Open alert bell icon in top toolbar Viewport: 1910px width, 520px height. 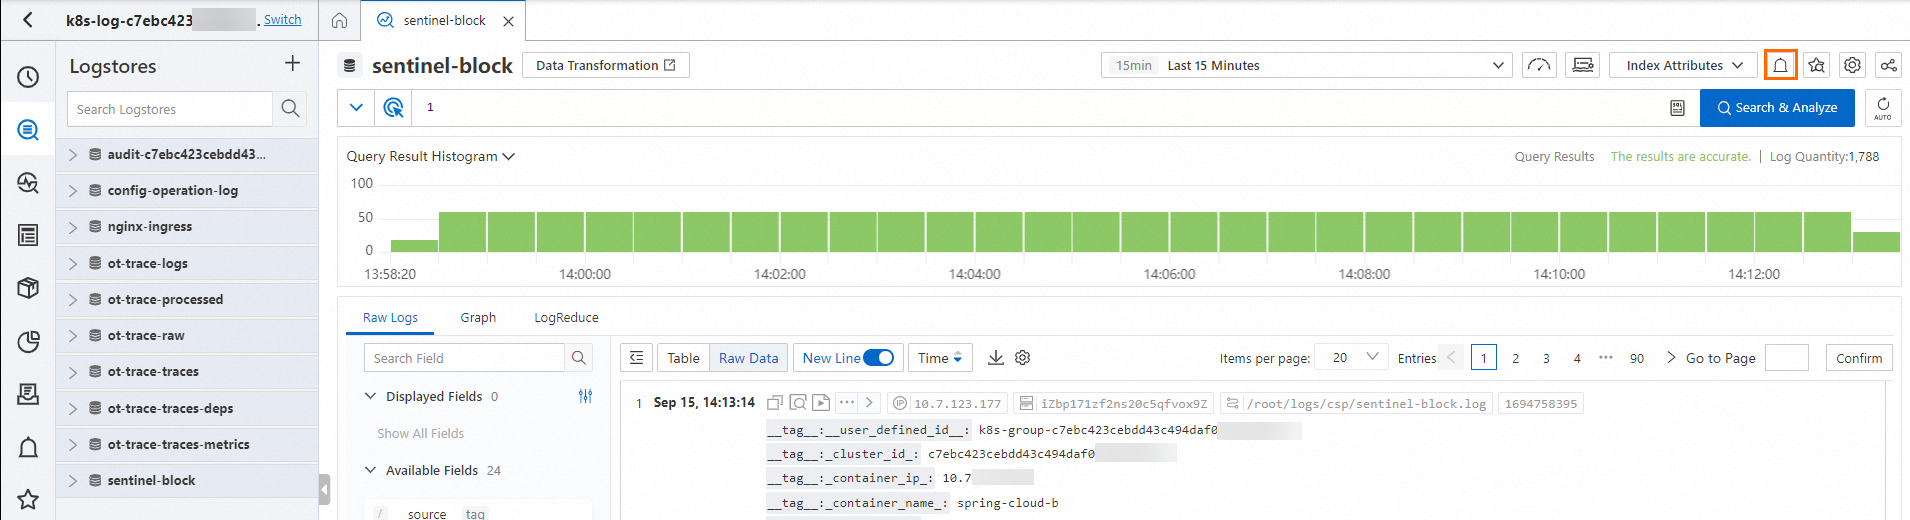1781,65
